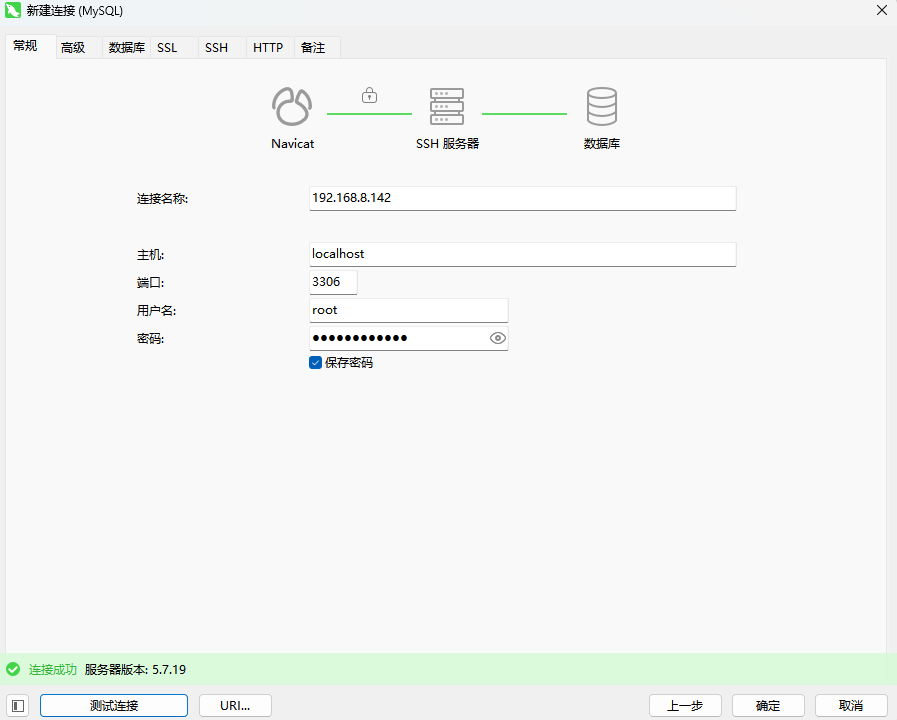Click the 连接名称: field label

click(162, 199)
